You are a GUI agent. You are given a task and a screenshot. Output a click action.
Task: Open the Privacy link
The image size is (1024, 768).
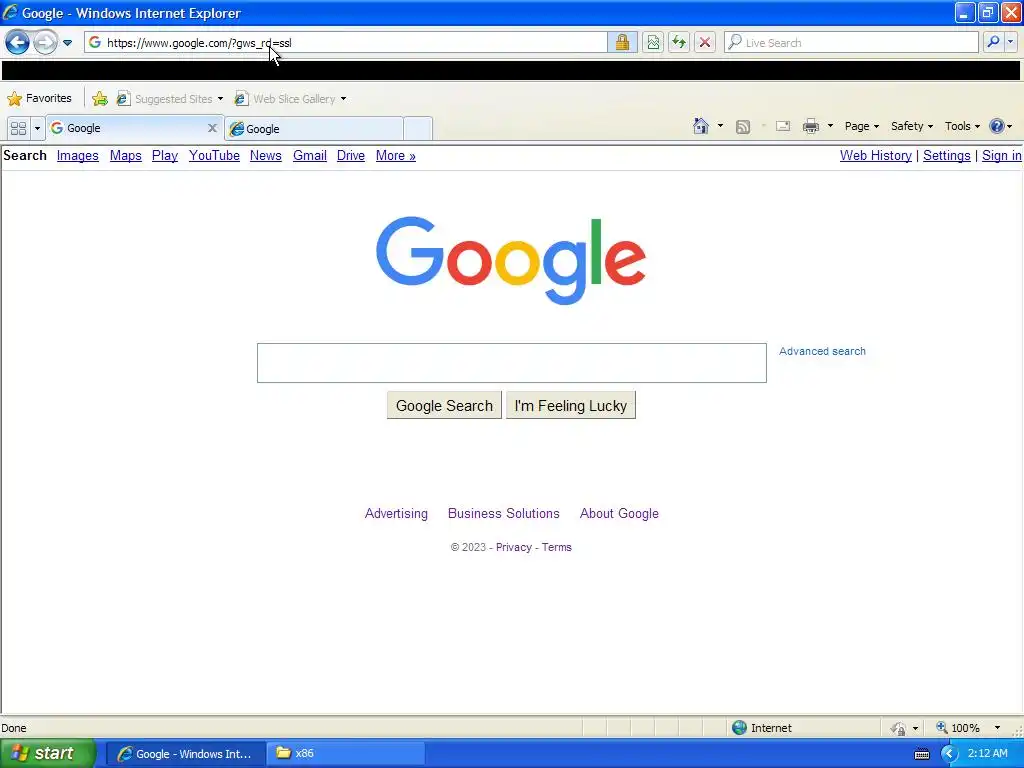(514, 547)
